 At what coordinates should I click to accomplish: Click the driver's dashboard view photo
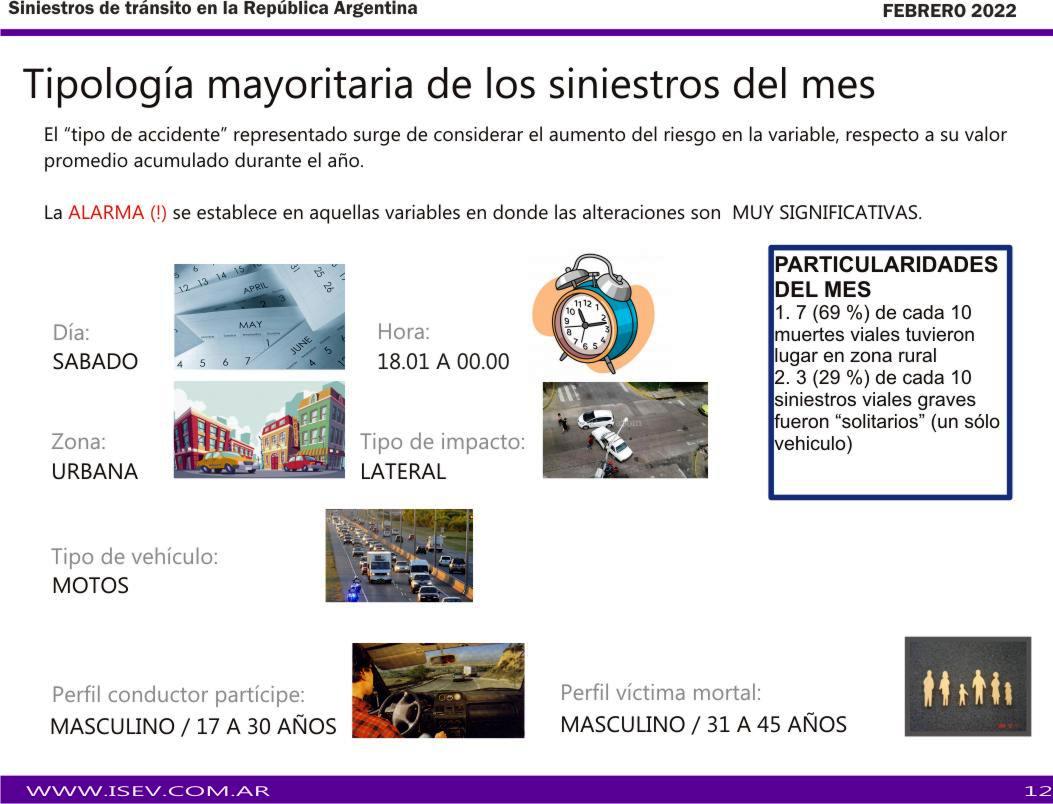438,690
